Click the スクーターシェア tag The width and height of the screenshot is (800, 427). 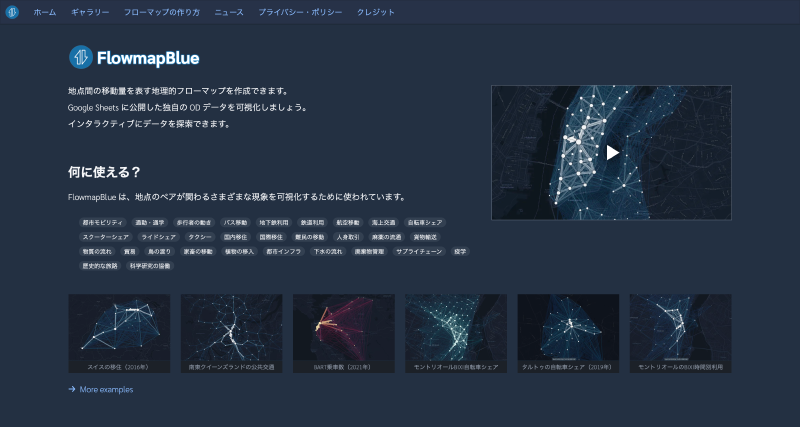(106, 237)
